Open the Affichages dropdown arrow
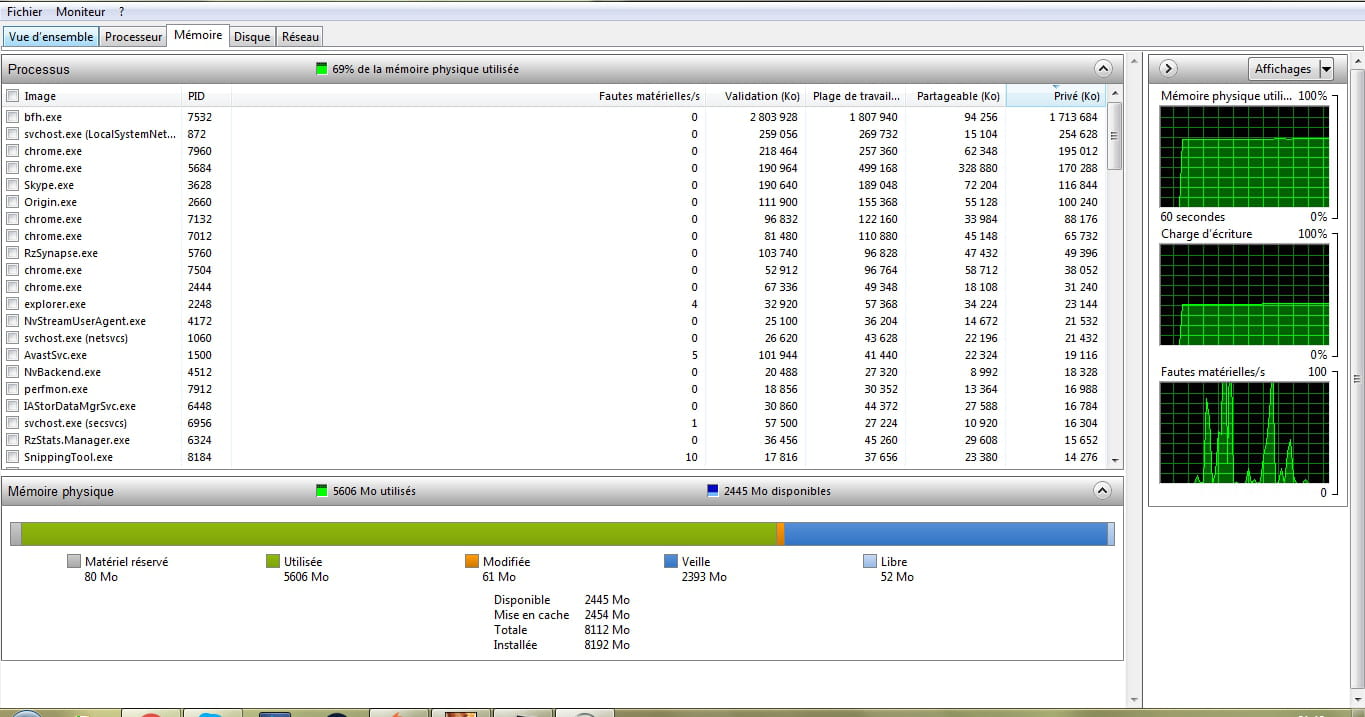 (x=1326, y=69)
